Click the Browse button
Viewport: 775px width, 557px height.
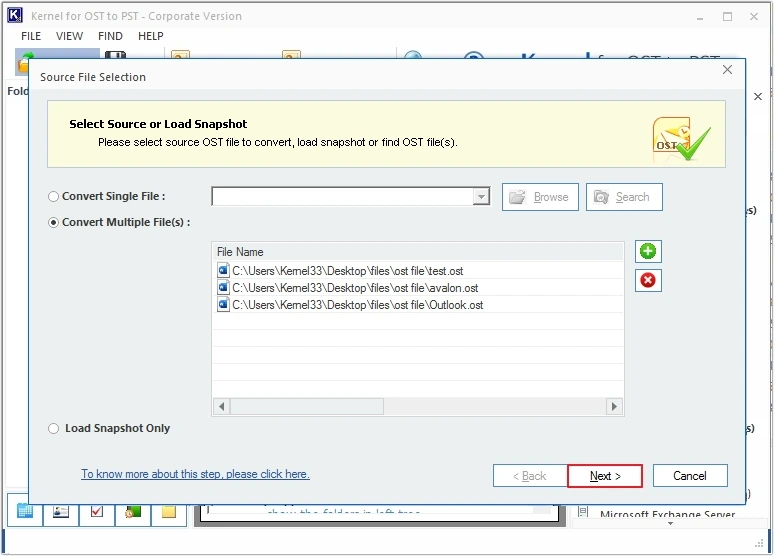pos(540,197)
